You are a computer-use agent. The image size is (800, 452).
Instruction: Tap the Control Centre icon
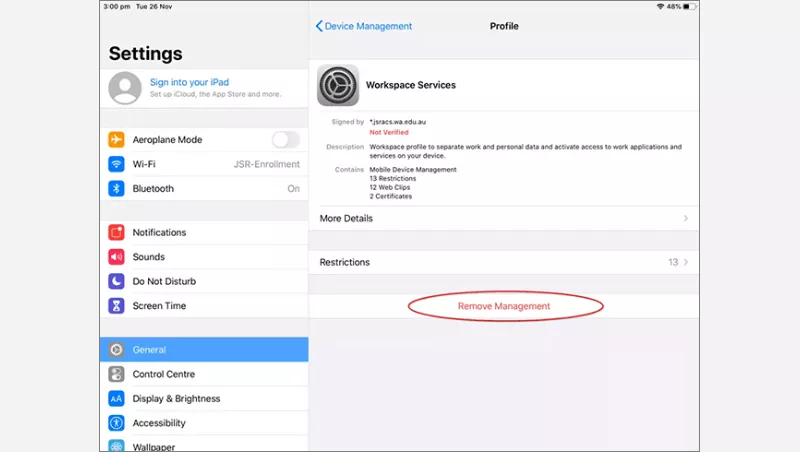pyautogui.click(x=116, y=374)
